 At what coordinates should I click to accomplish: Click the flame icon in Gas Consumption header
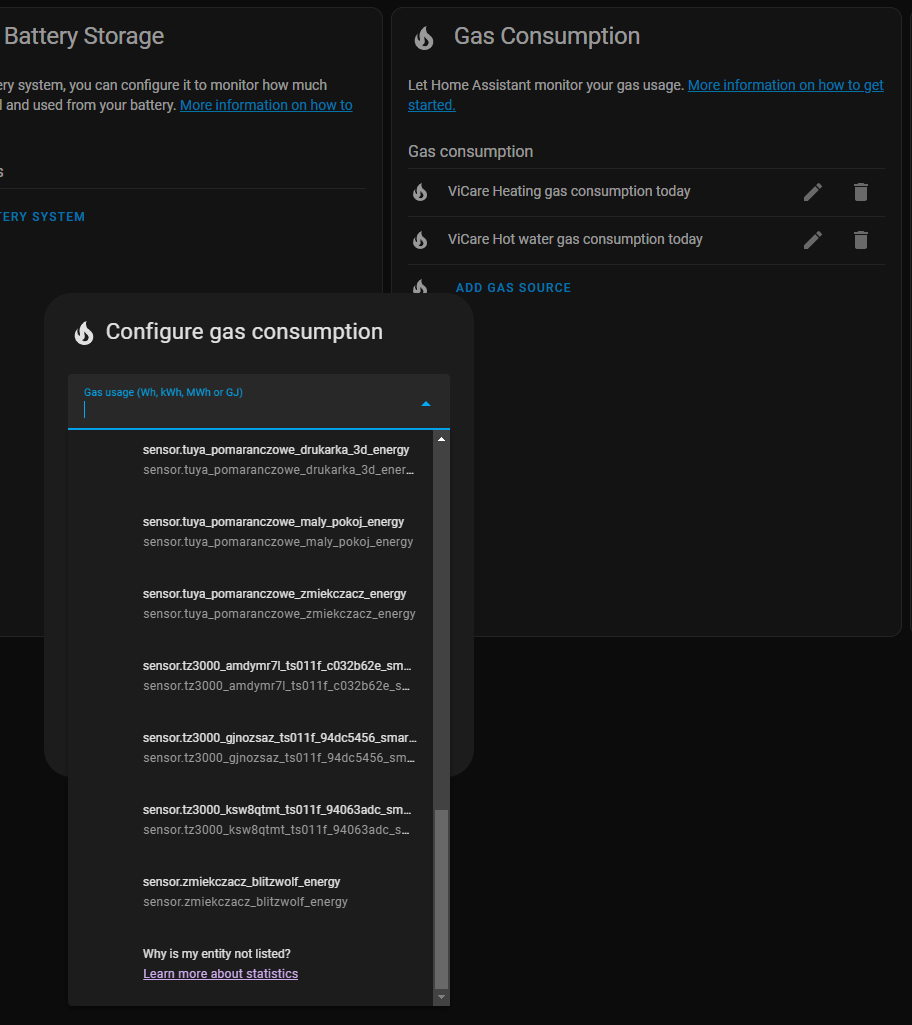click(x=423, y=38)
